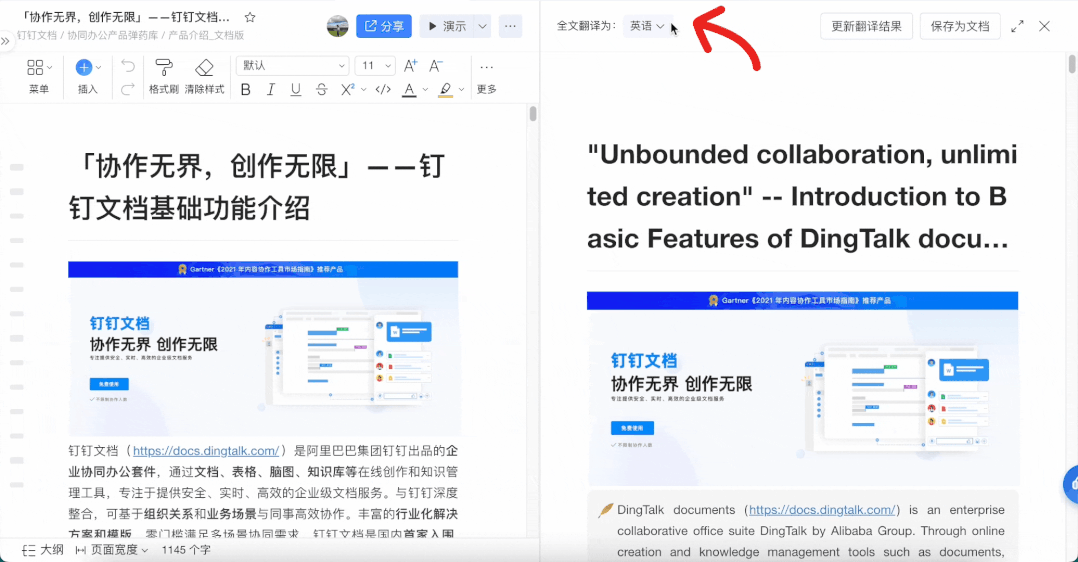Click the format painter (格式刷) icon
Viewport: 1078px width, 562px height.
click(x=164, y=68)
